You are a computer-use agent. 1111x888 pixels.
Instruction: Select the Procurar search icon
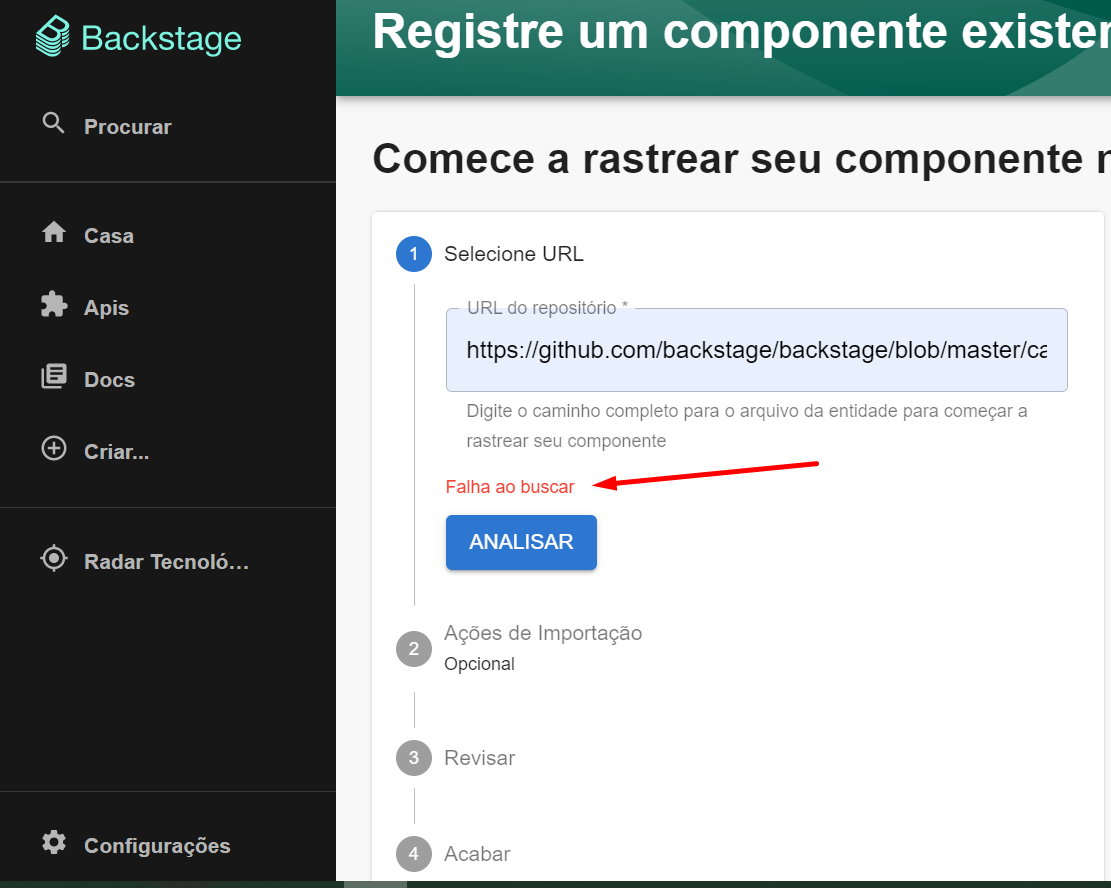[54, 125]
